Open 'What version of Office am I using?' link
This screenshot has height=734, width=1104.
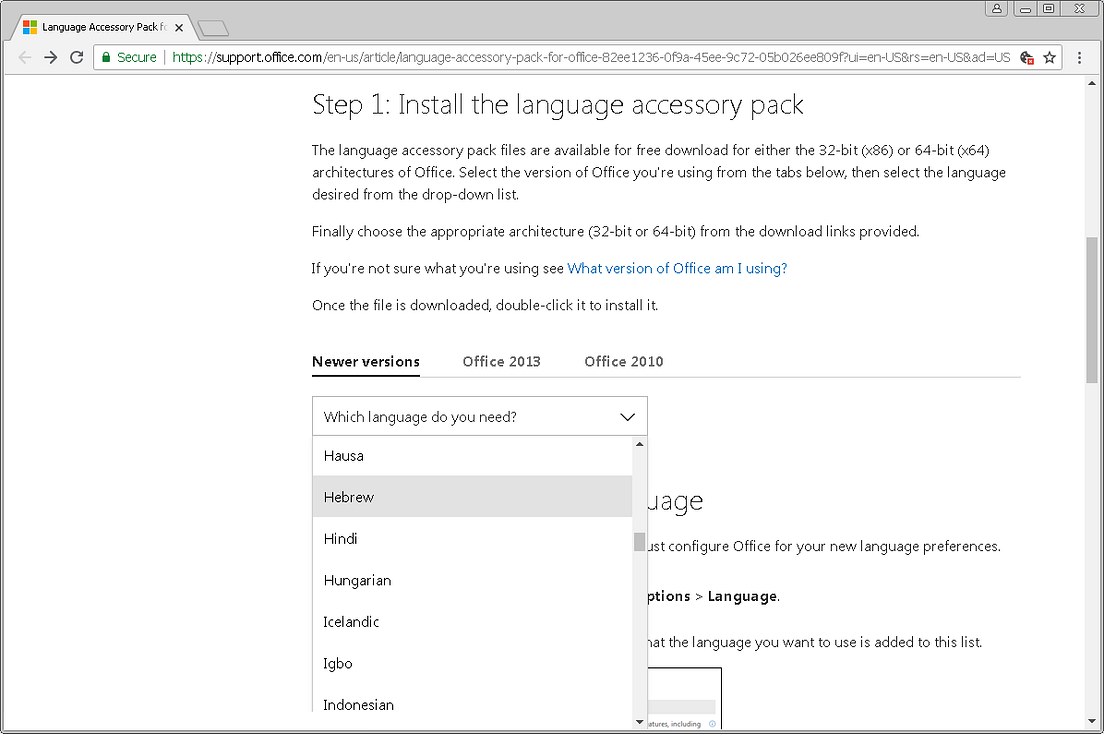click(x=677, y=268)
